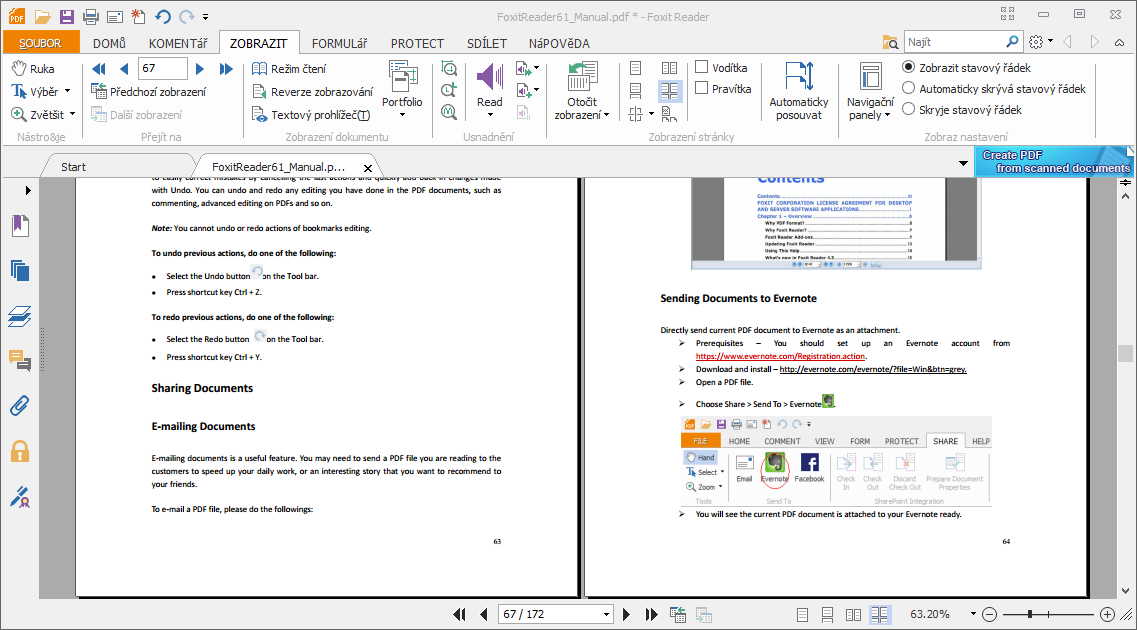The width and height of the screenshot is (1137, 630).
Task: Toggle continuous facing view in ribbon
Action: click(669, 91)
